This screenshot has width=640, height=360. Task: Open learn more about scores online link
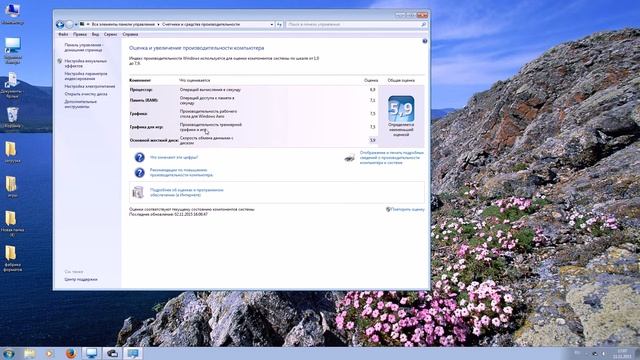point(187,192)
